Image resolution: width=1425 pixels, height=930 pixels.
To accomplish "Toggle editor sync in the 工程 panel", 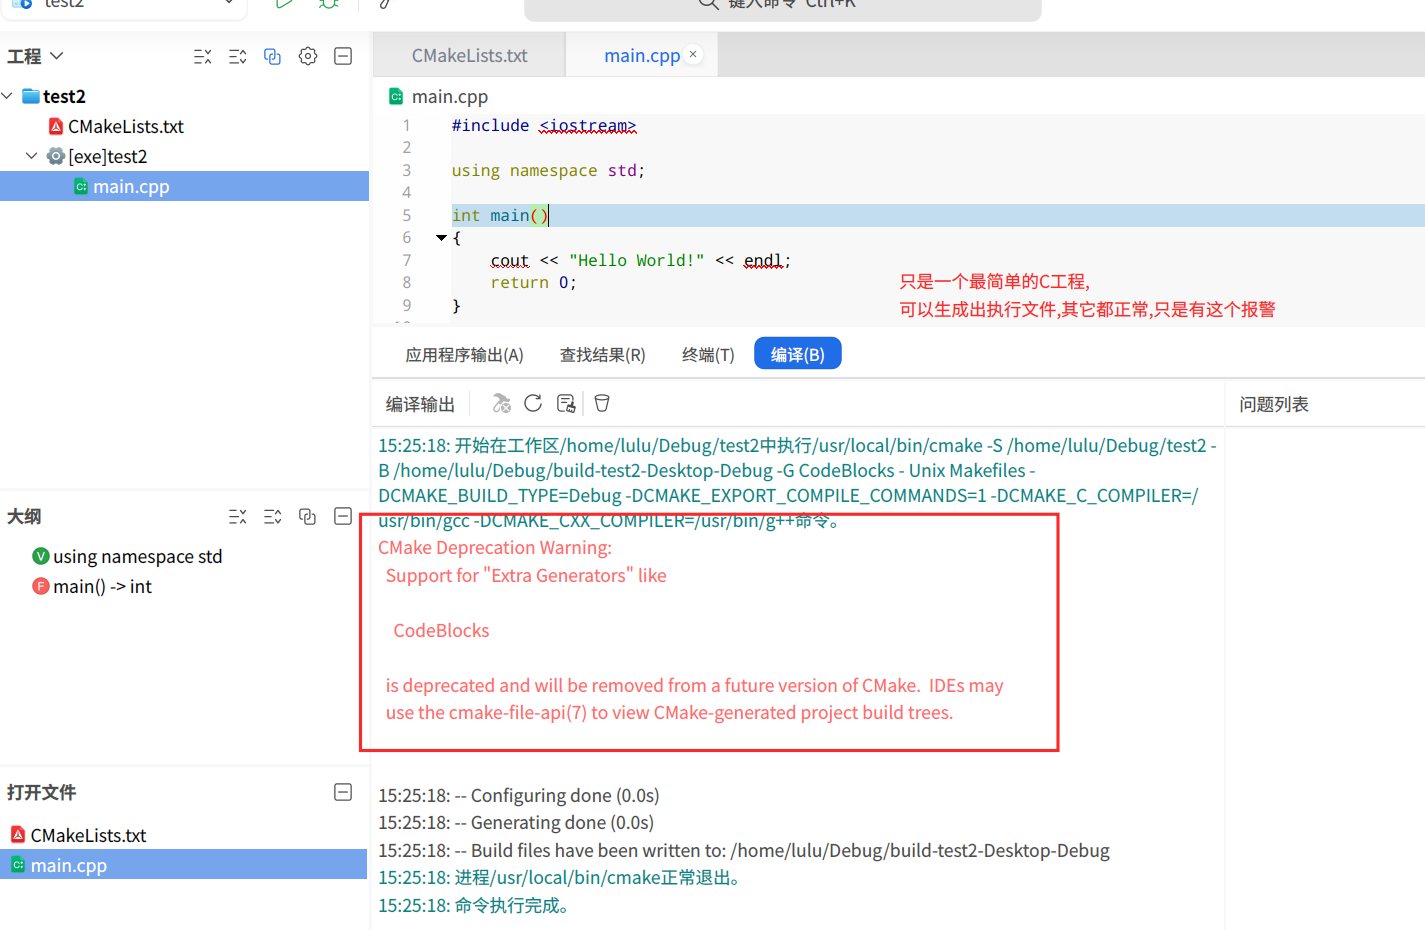I will 272,57.
